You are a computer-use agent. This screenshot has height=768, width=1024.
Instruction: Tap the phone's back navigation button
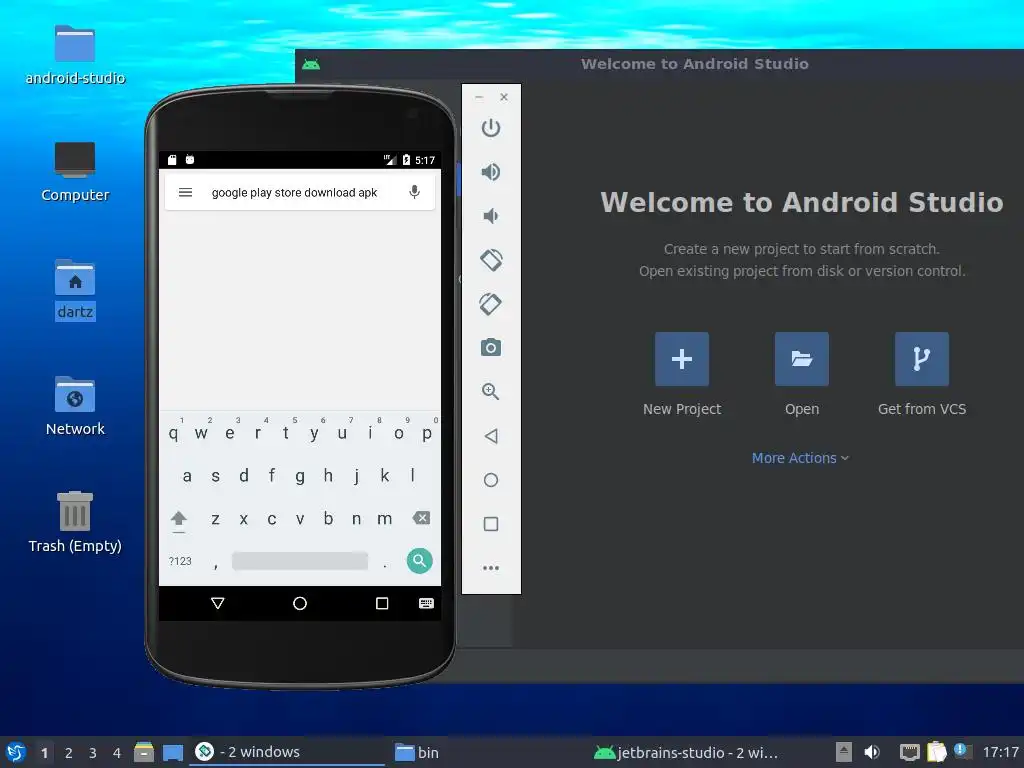pyautogui.click(x=218, y=603)
